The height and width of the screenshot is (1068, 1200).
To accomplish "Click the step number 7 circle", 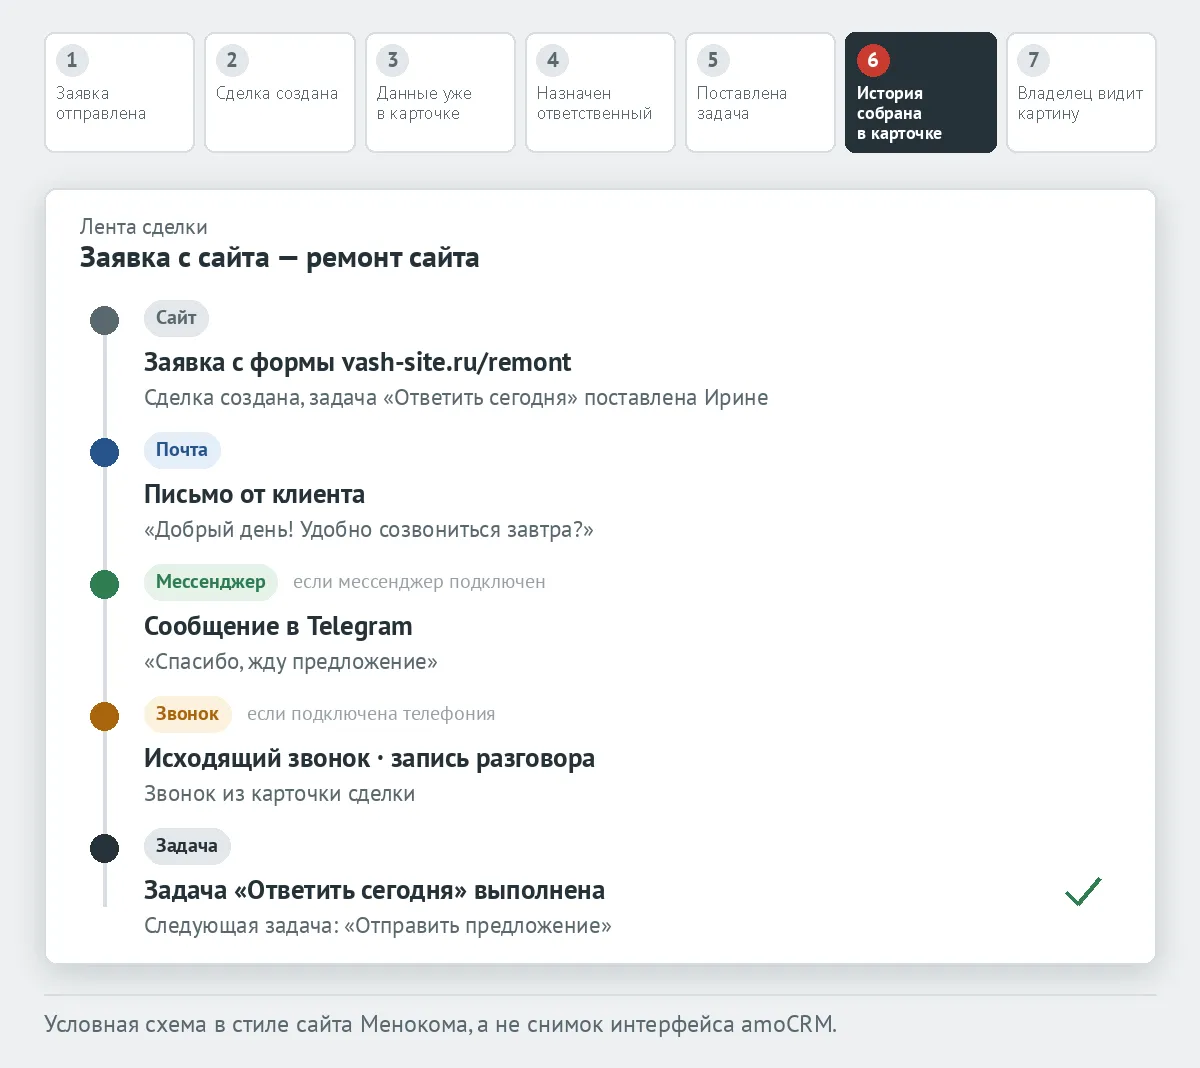I will point(1034,60).
